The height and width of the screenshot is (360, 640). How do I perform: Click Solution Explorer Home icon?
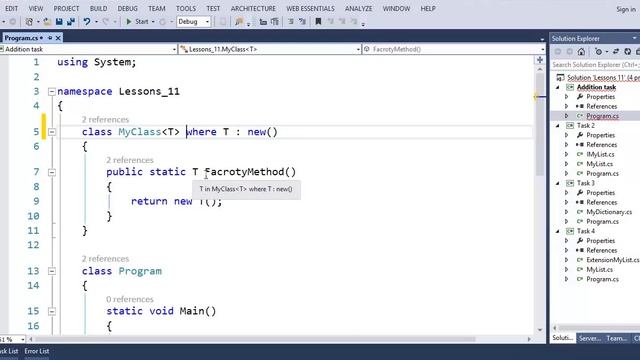click(x=581, y=51)
